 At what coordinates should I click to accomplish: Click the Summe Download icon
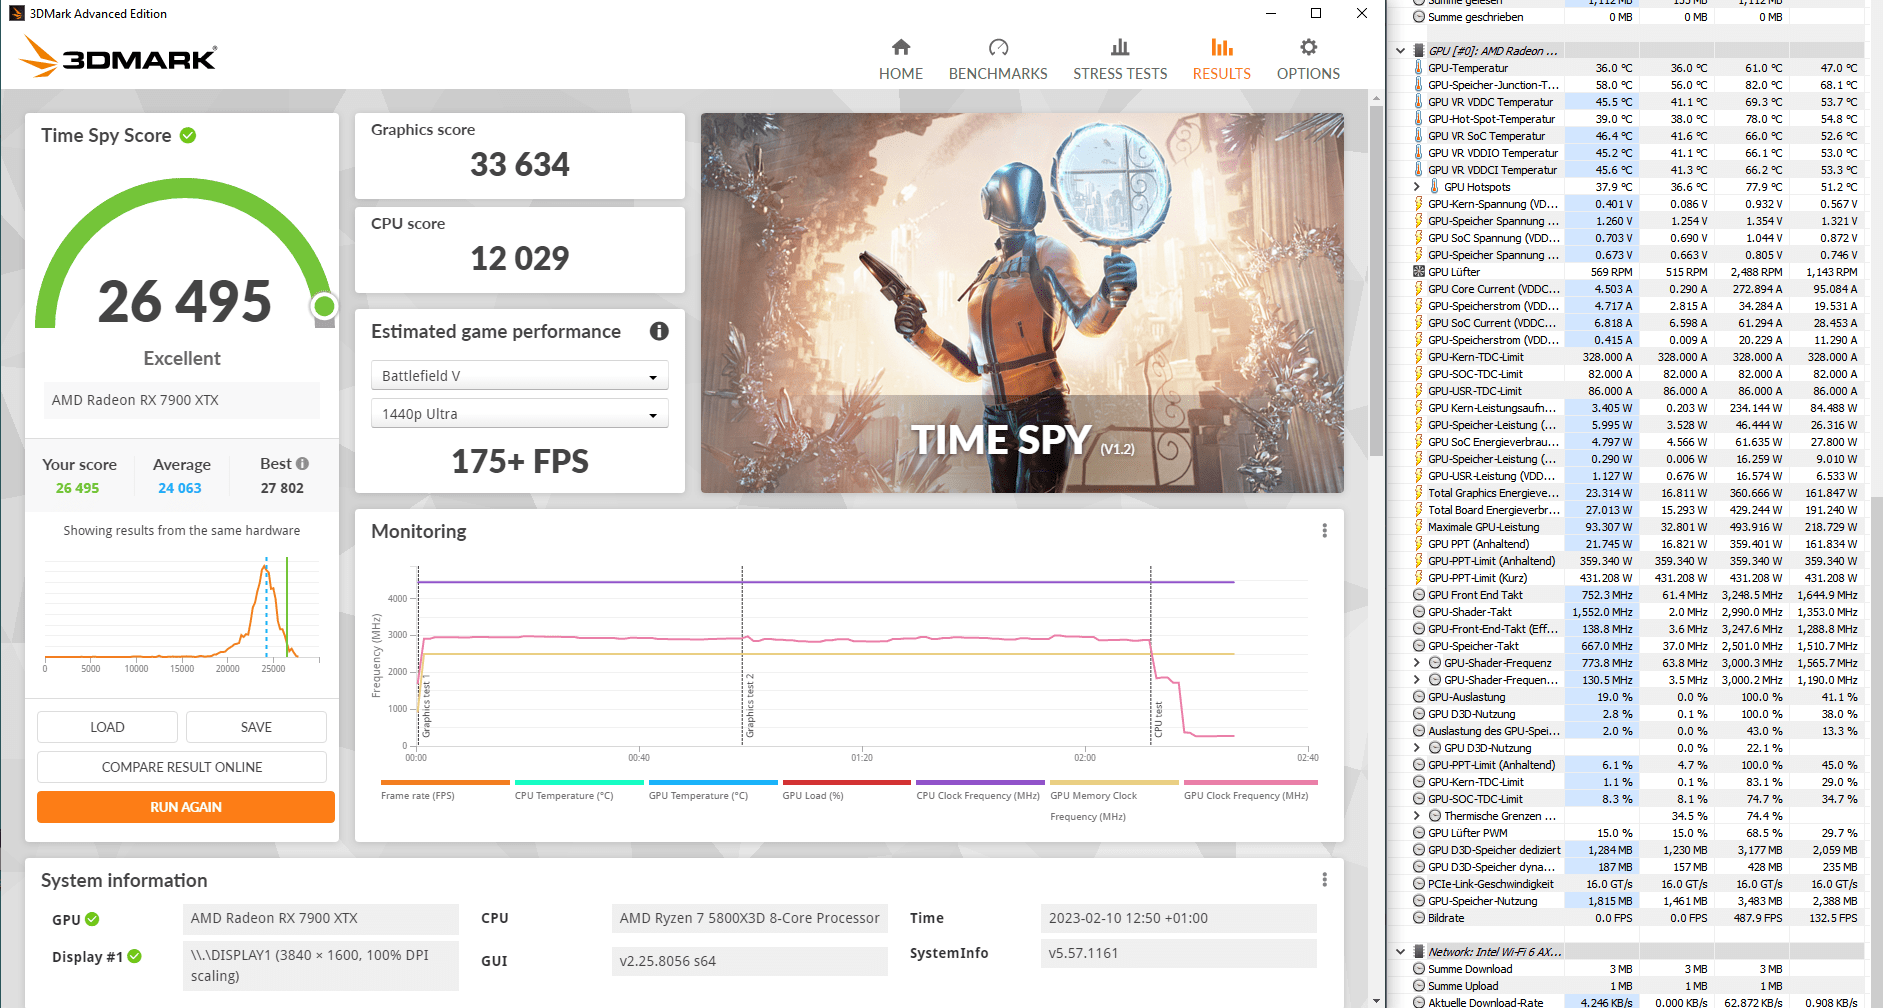point(1418,969)
